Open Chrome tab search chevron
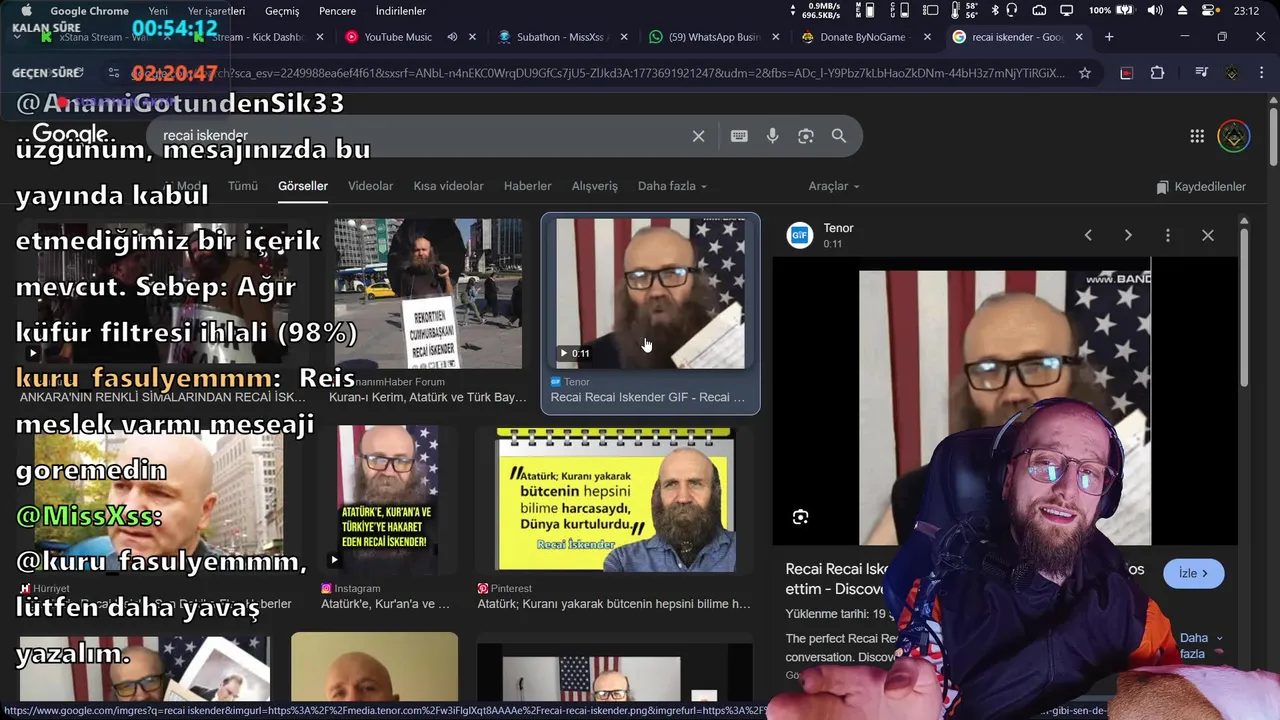 (17, 37)
